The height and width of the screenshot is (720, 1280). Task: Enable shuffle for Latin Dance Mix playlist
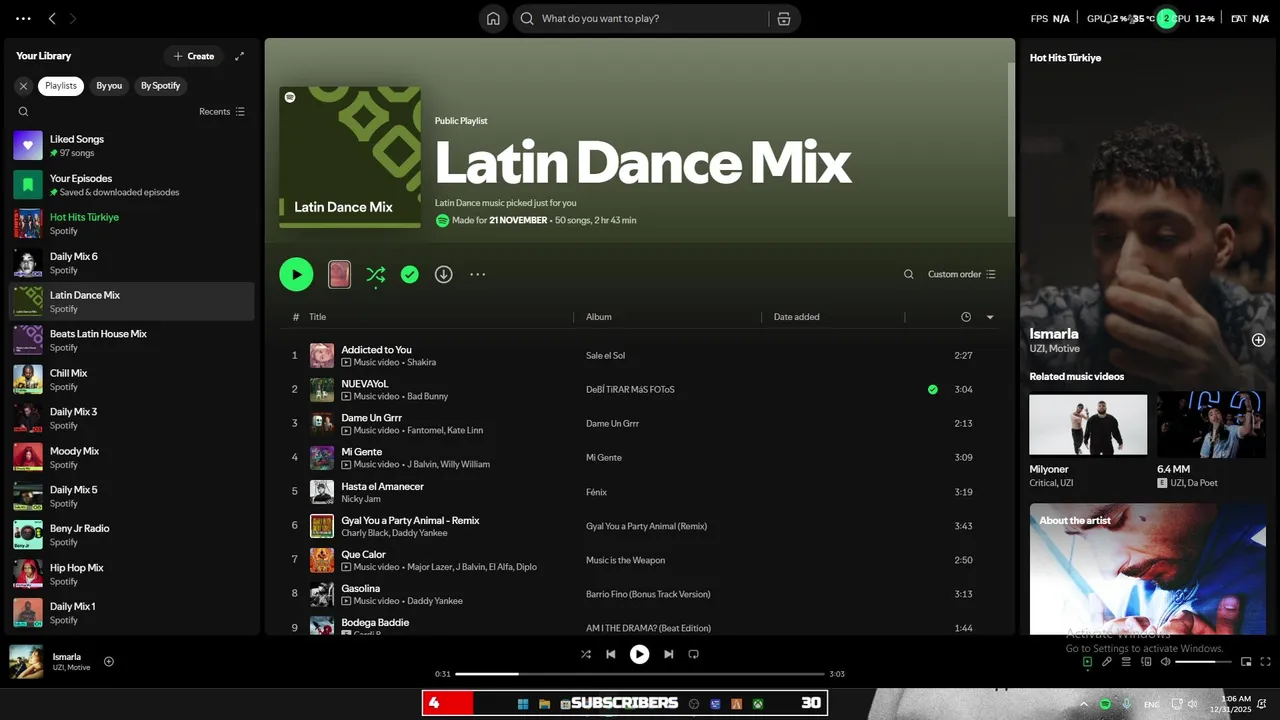tap(375, 274)
